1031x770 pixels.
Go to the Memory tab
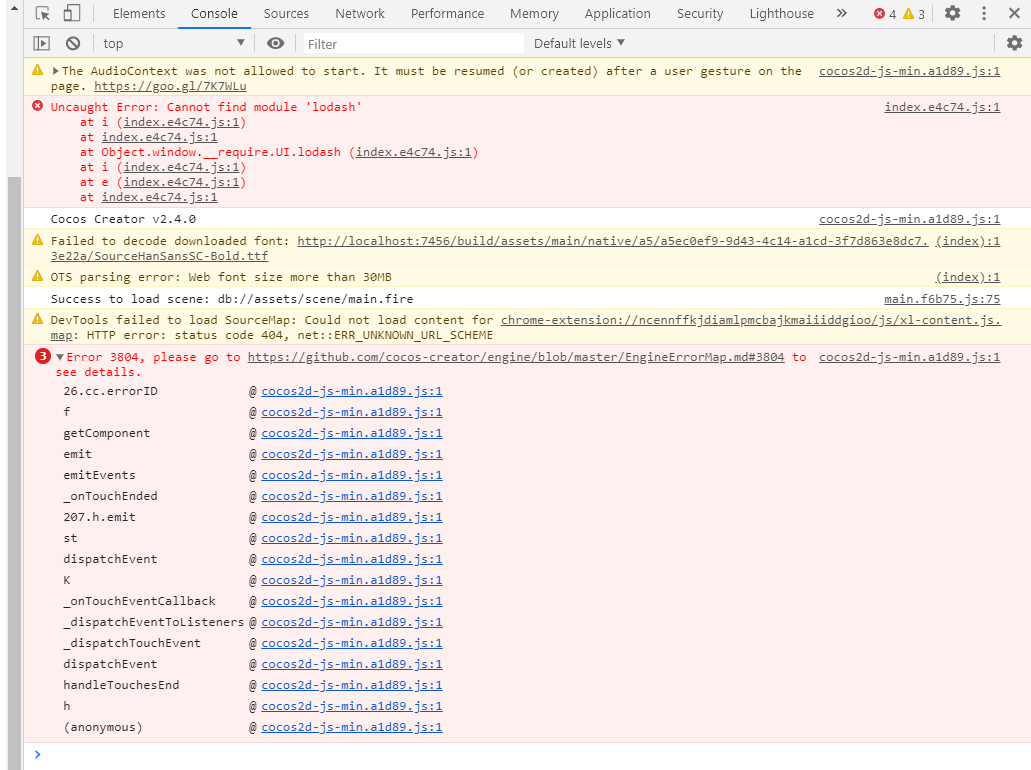(534, 13)
